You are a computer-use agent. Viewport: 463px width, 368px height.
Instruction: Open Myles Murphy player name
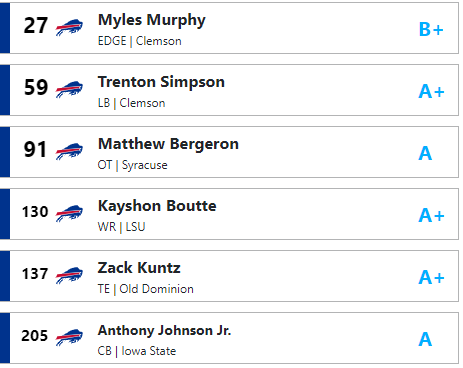pos(152,21)
